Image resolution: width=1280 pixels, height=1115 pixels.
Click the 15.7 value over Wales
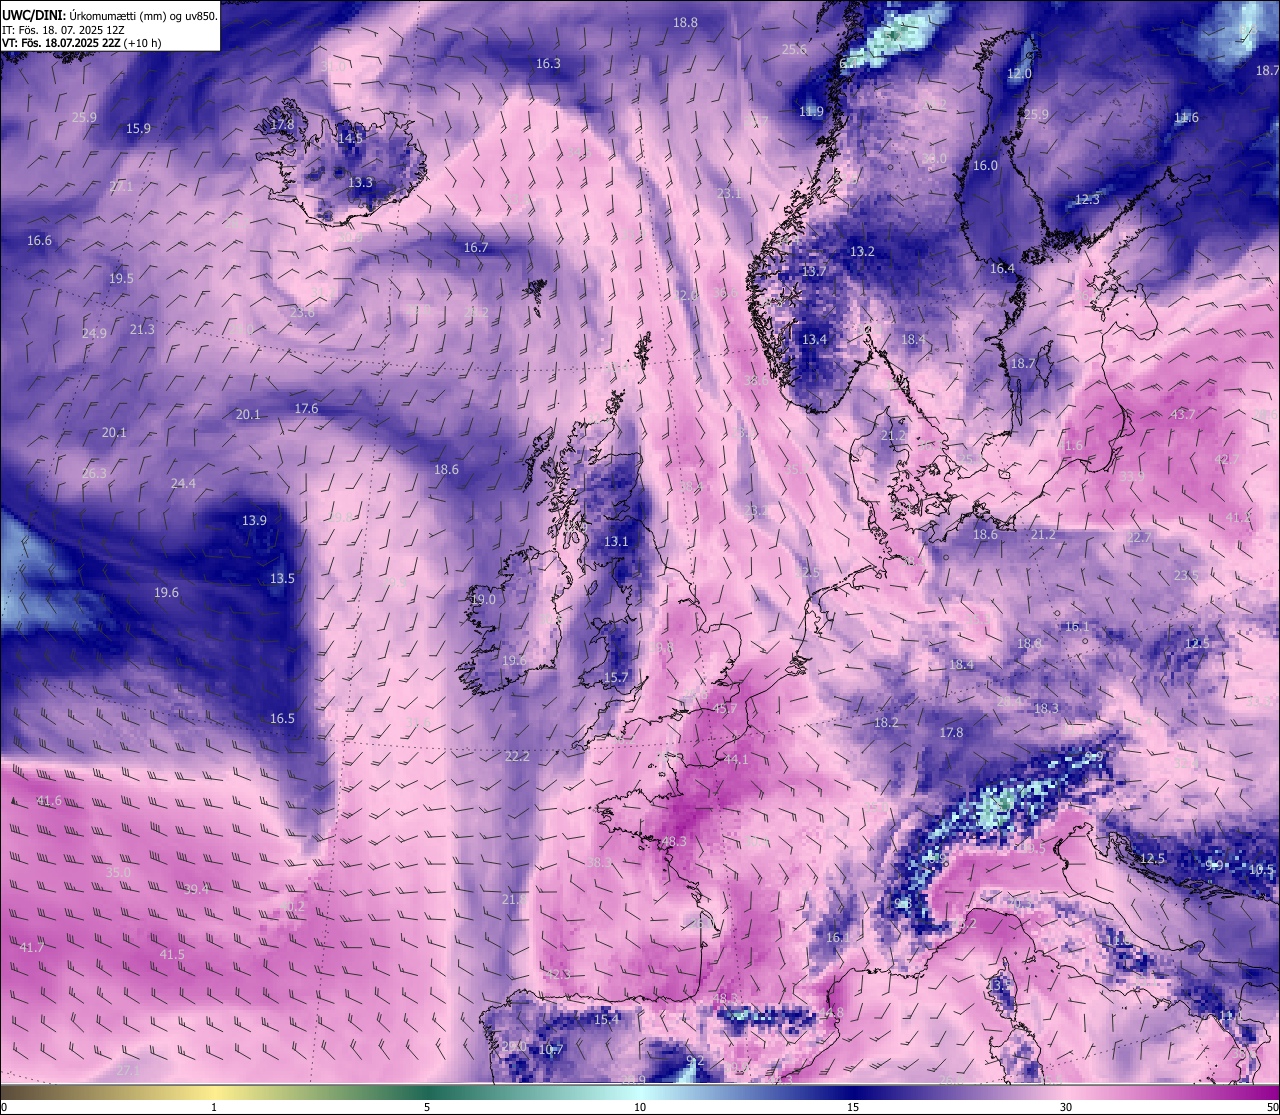[616, 678]
